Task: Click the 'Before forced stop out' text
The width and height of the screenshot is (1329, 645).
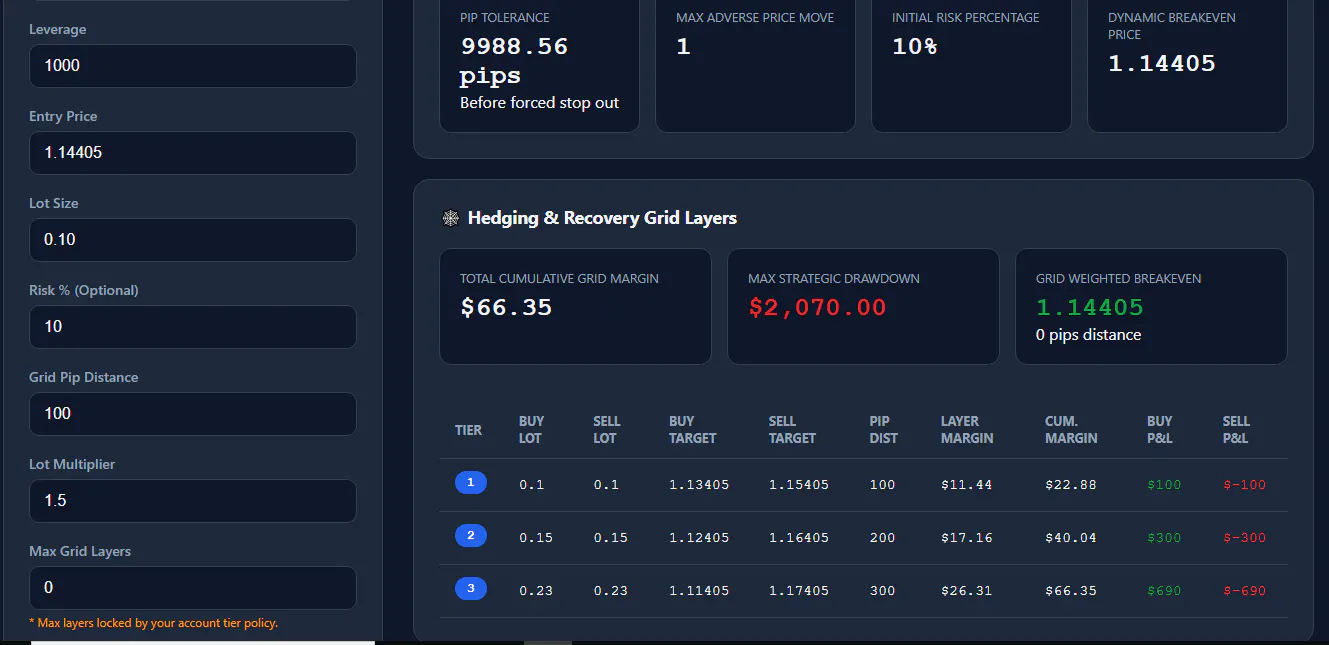Action: tap(539, 103)
